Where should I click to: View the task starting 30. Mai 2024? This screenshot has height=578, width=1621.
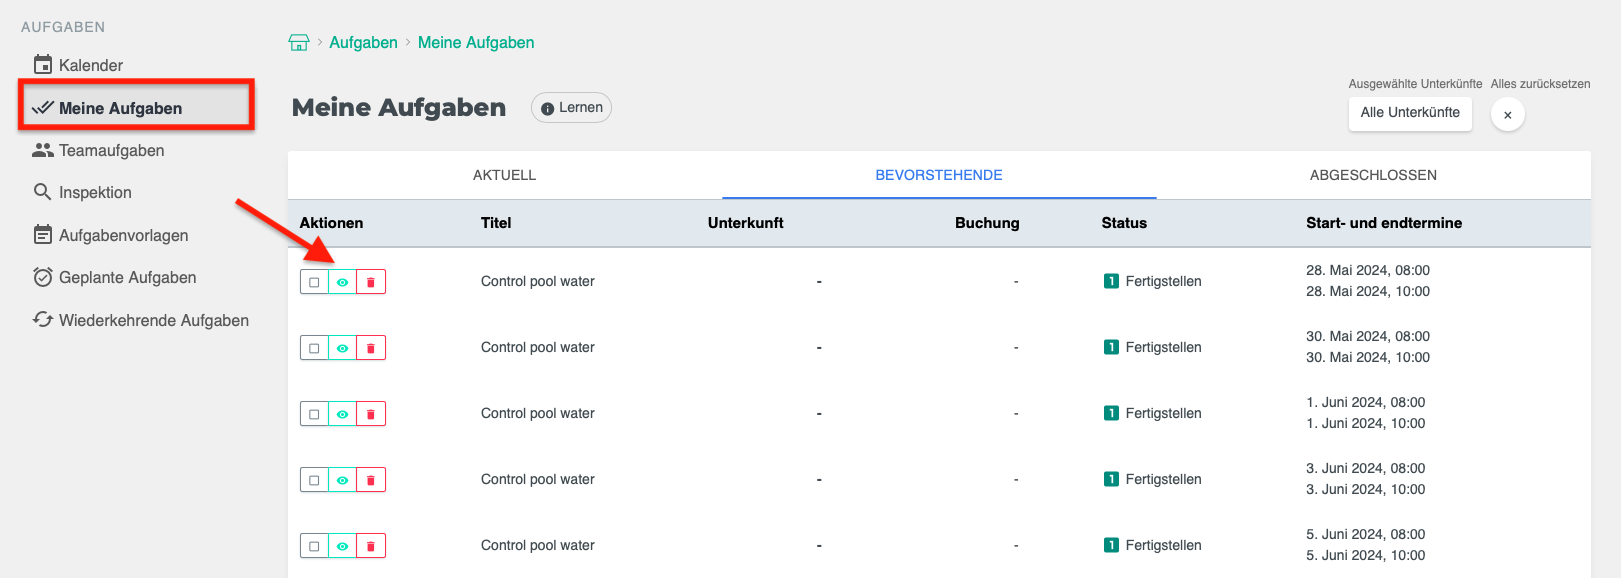click(342, 348)
